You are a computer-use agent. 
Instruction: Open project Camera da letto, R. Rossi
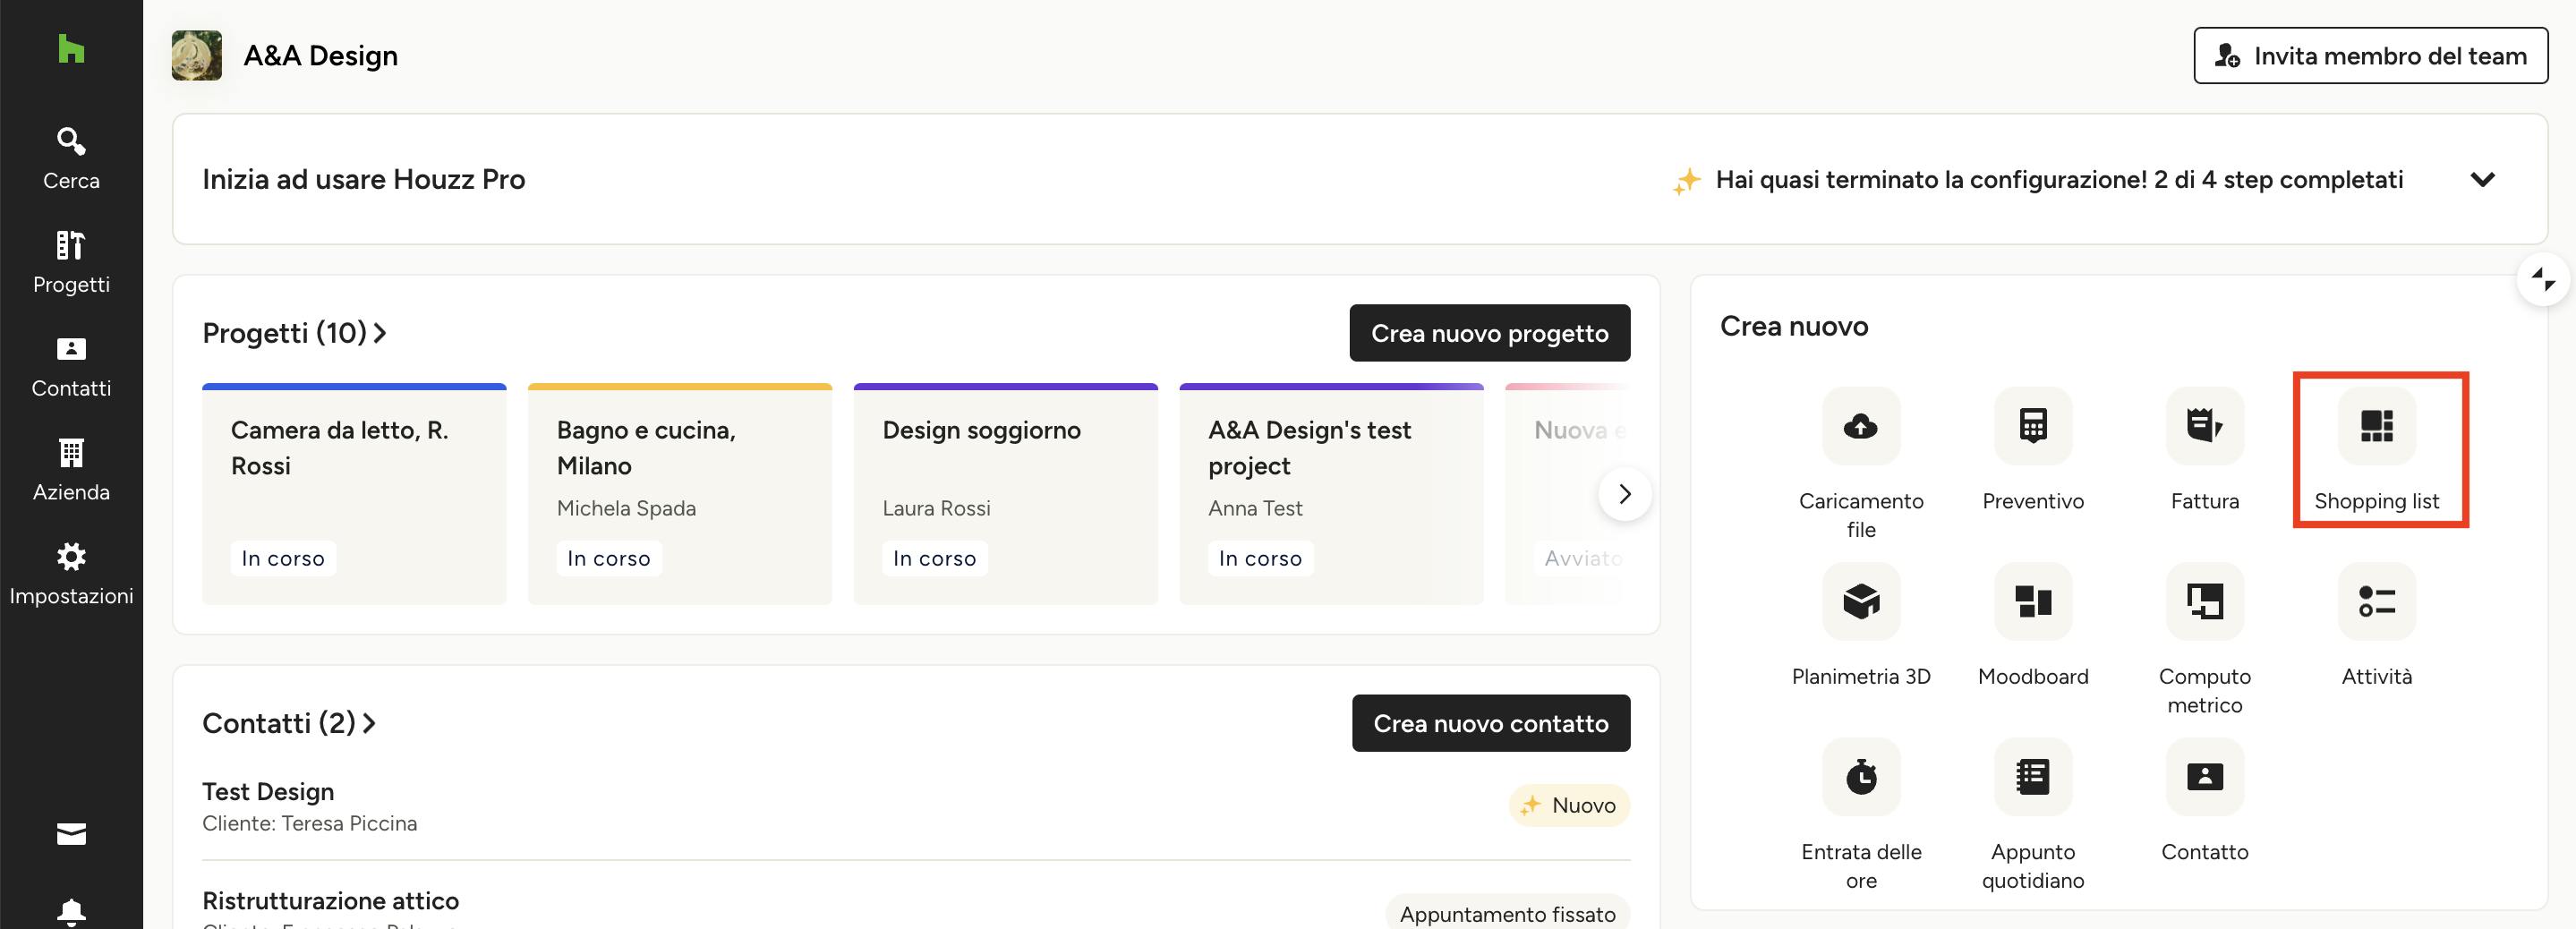[x=354, y=494]
